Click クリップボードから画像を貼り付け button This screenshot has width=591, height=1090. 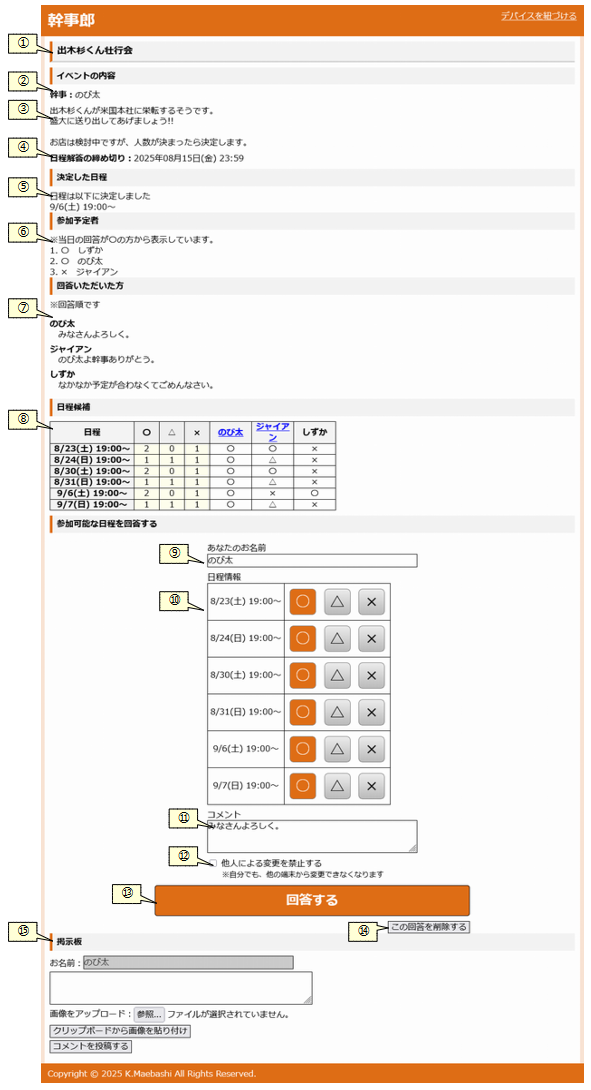[120, 1031]
